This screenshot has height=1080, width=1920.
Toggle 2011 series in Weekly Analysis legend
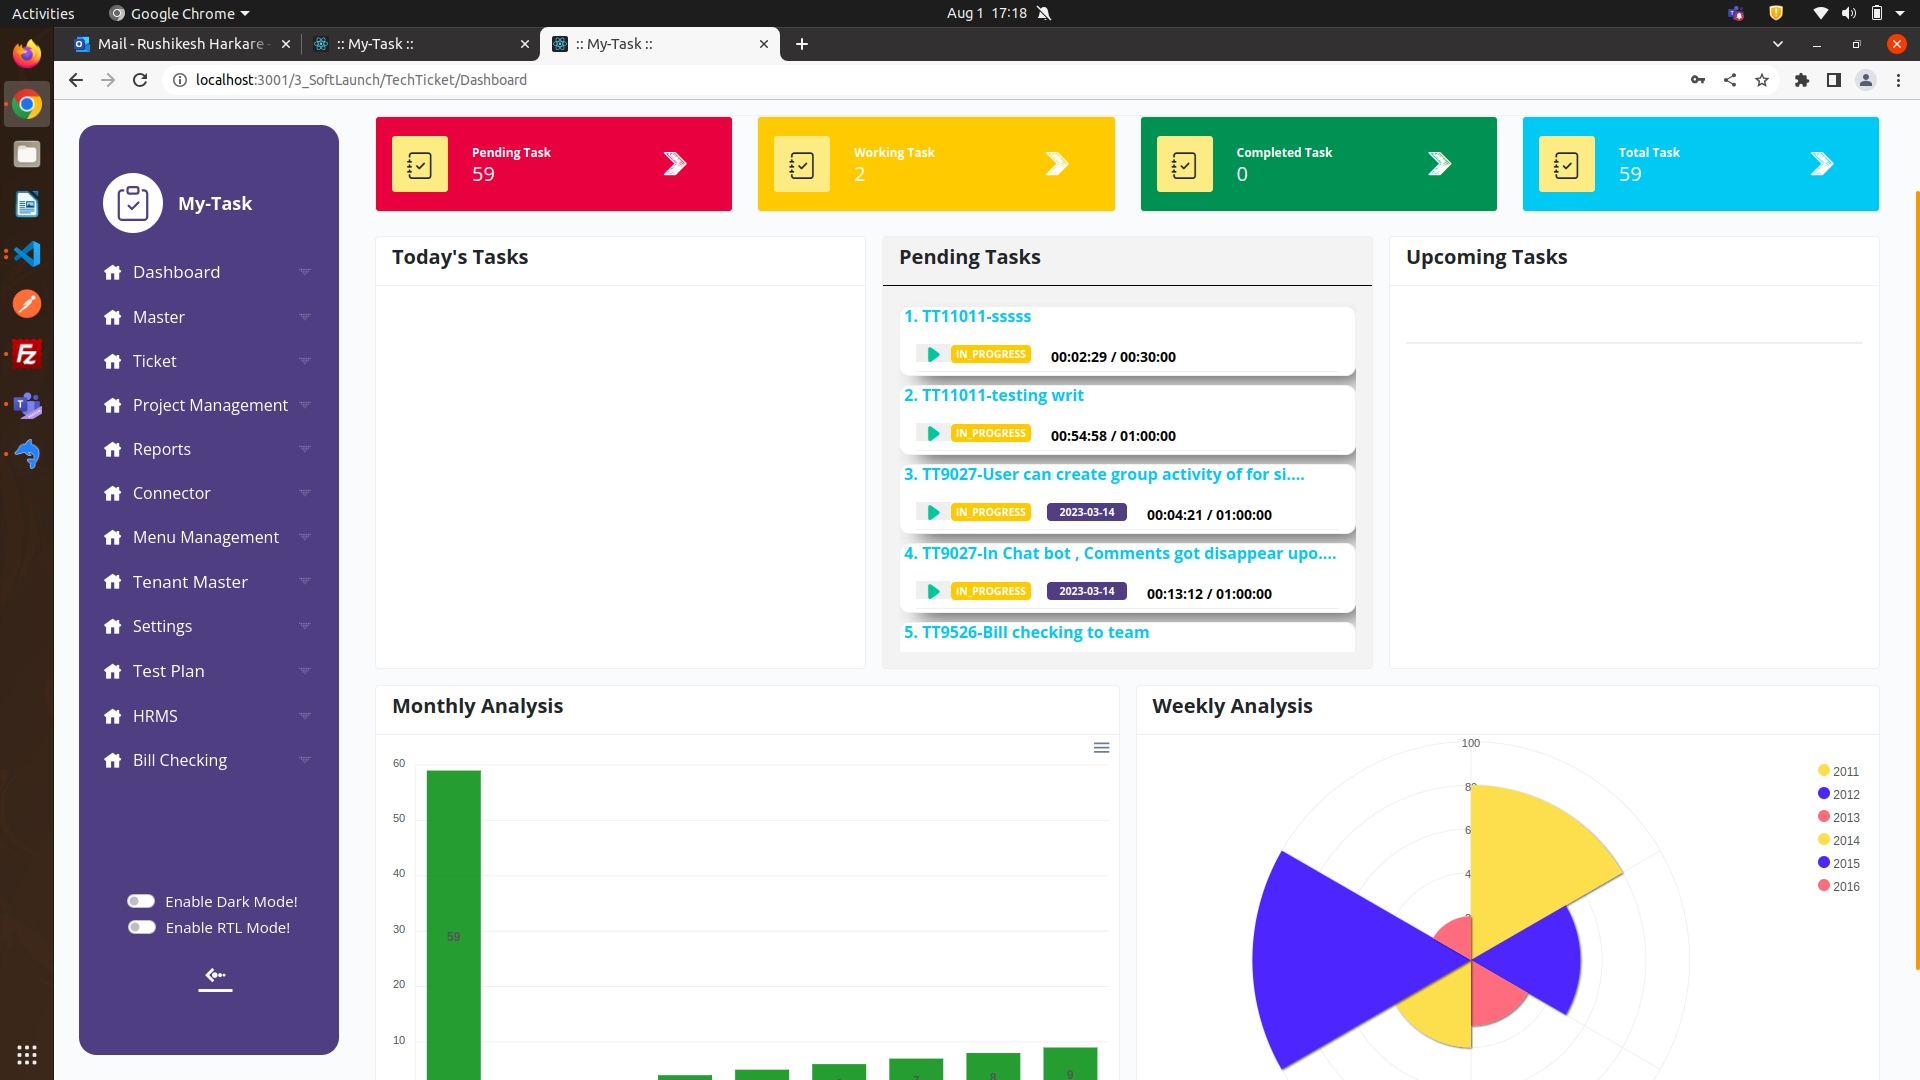(1838, 771)
